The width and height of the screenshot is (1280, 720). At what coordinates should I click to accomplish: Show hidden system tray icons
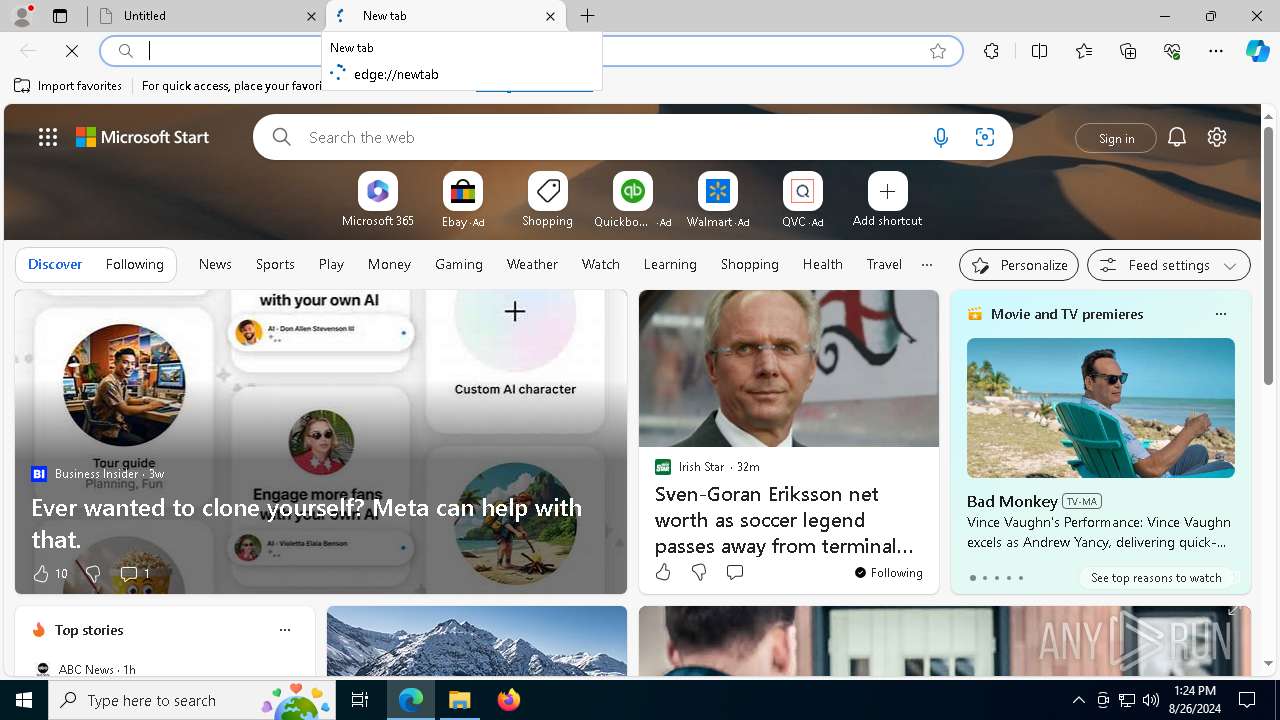pyautogui.click(x=1078, y=700)
